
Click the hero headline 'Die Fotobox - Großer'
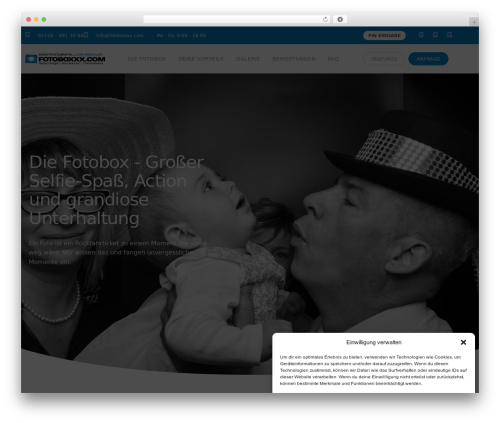click(116, 162)
